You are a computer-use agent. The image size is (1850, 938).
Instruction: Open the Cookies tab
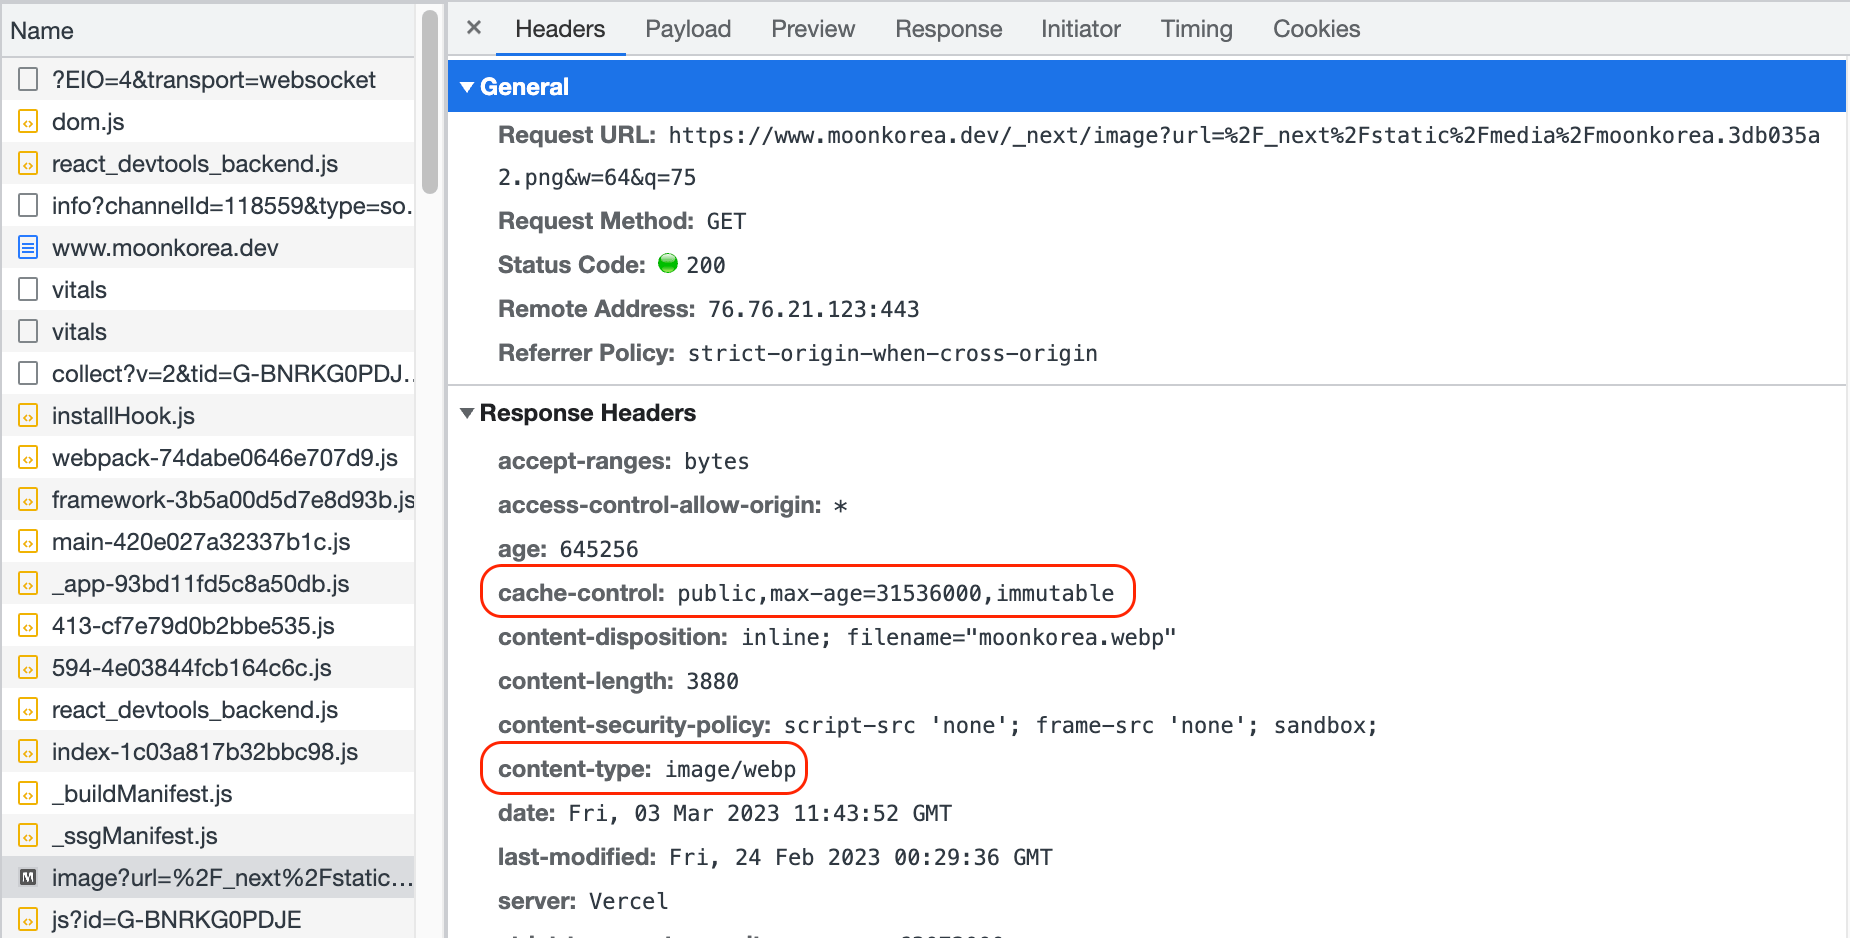[x=1316, y=29]
